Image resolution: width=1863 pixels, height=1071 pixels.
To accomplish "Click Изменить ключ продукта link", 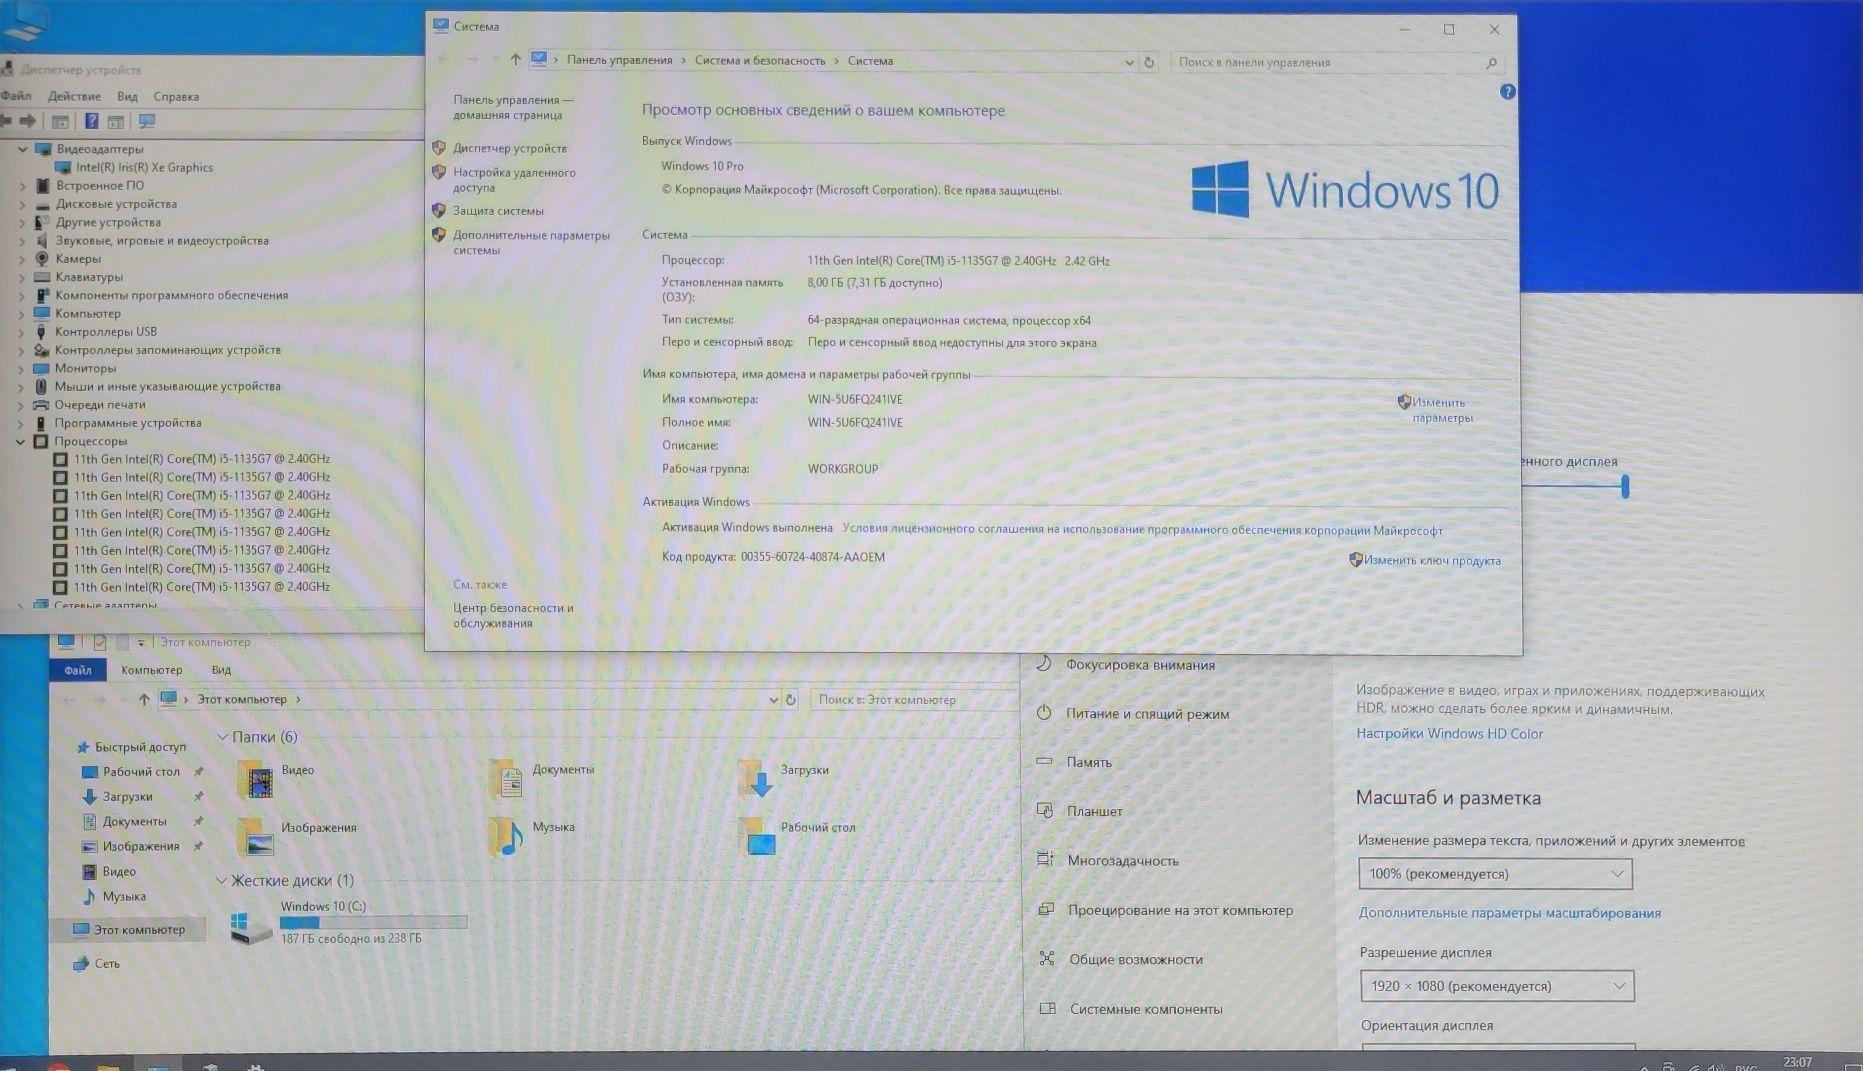I will coord(1432,561).
